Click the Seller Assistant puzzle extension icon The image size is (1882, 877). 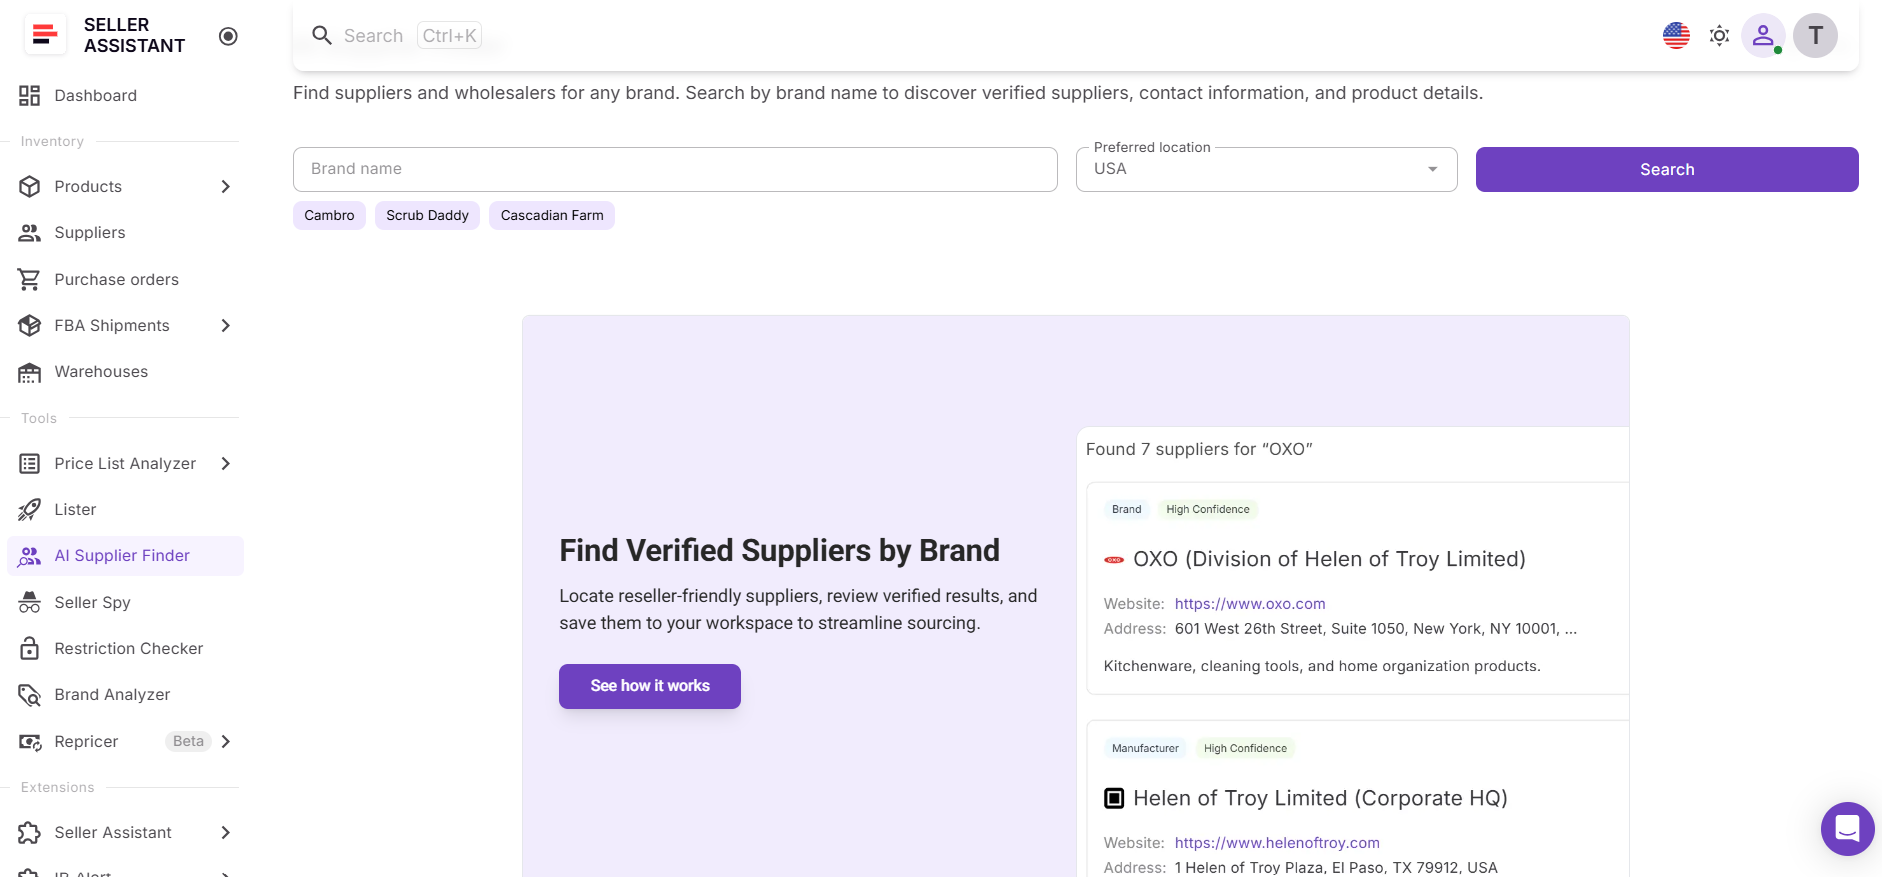[30, 832]
